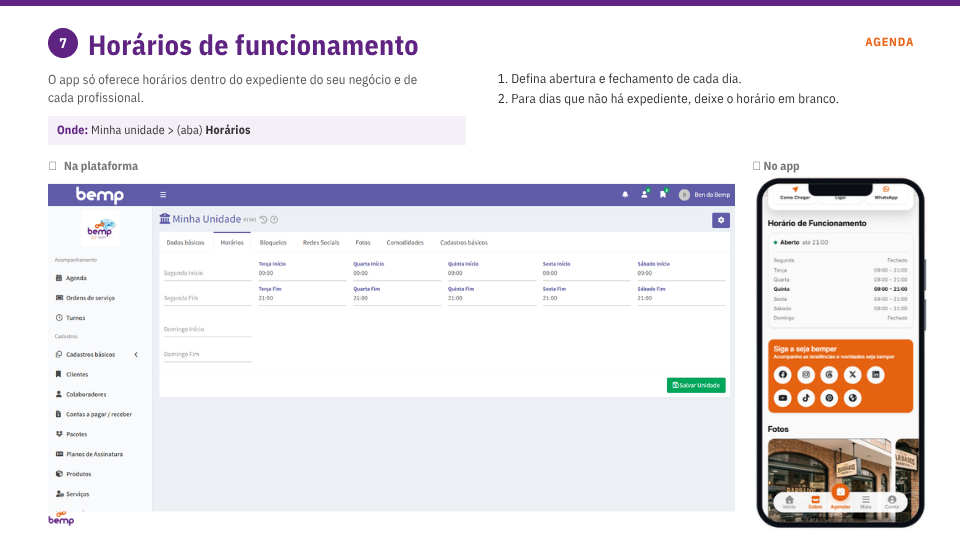Toggle the hamburger menu in bemp header

point(163,195)
